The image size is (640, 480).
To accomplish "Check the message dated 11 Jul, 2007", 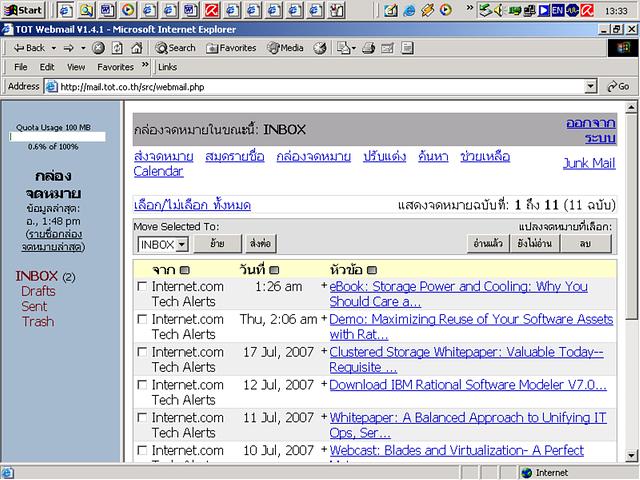I will [x=142, y=418].
